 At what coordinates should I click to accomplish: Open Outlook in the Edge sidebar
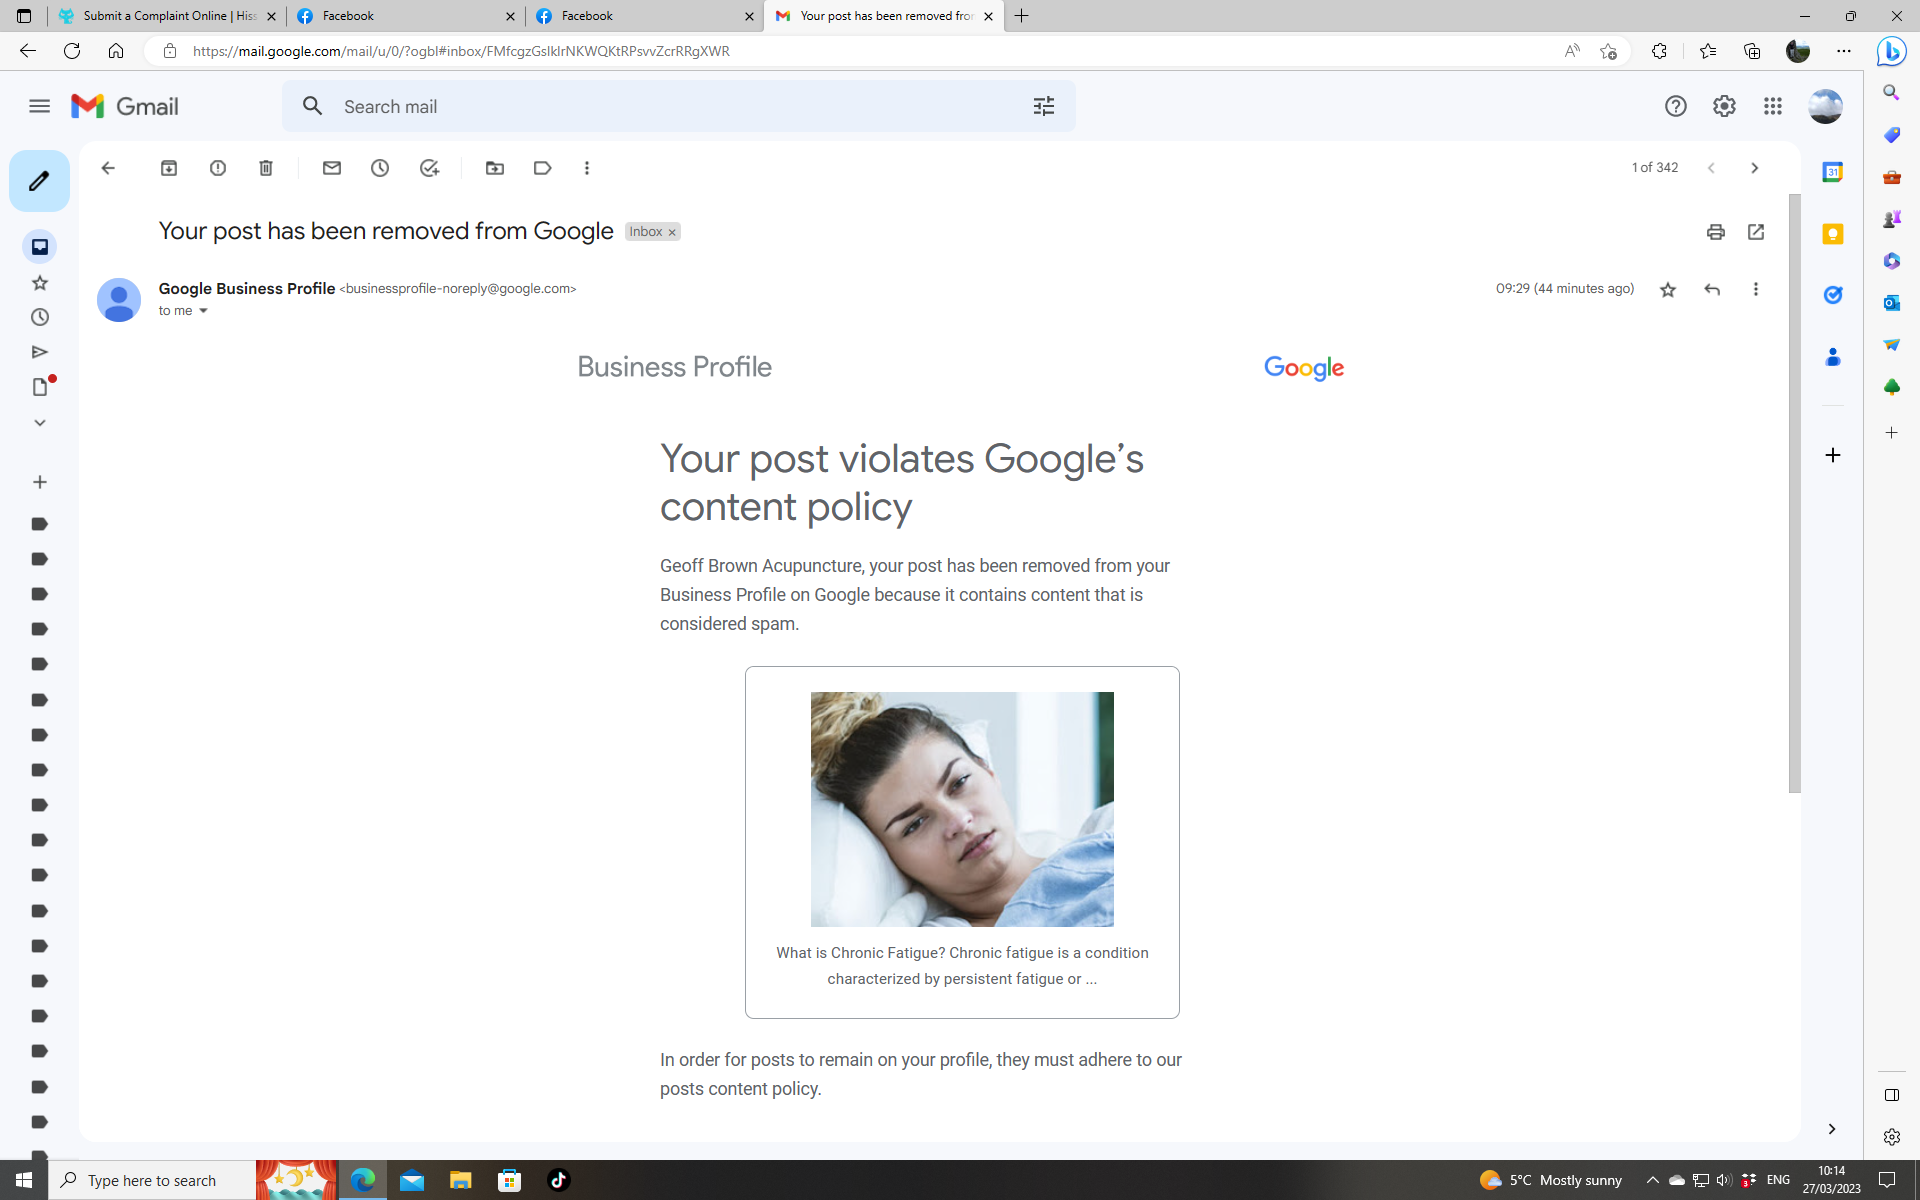click(1891, 302)
